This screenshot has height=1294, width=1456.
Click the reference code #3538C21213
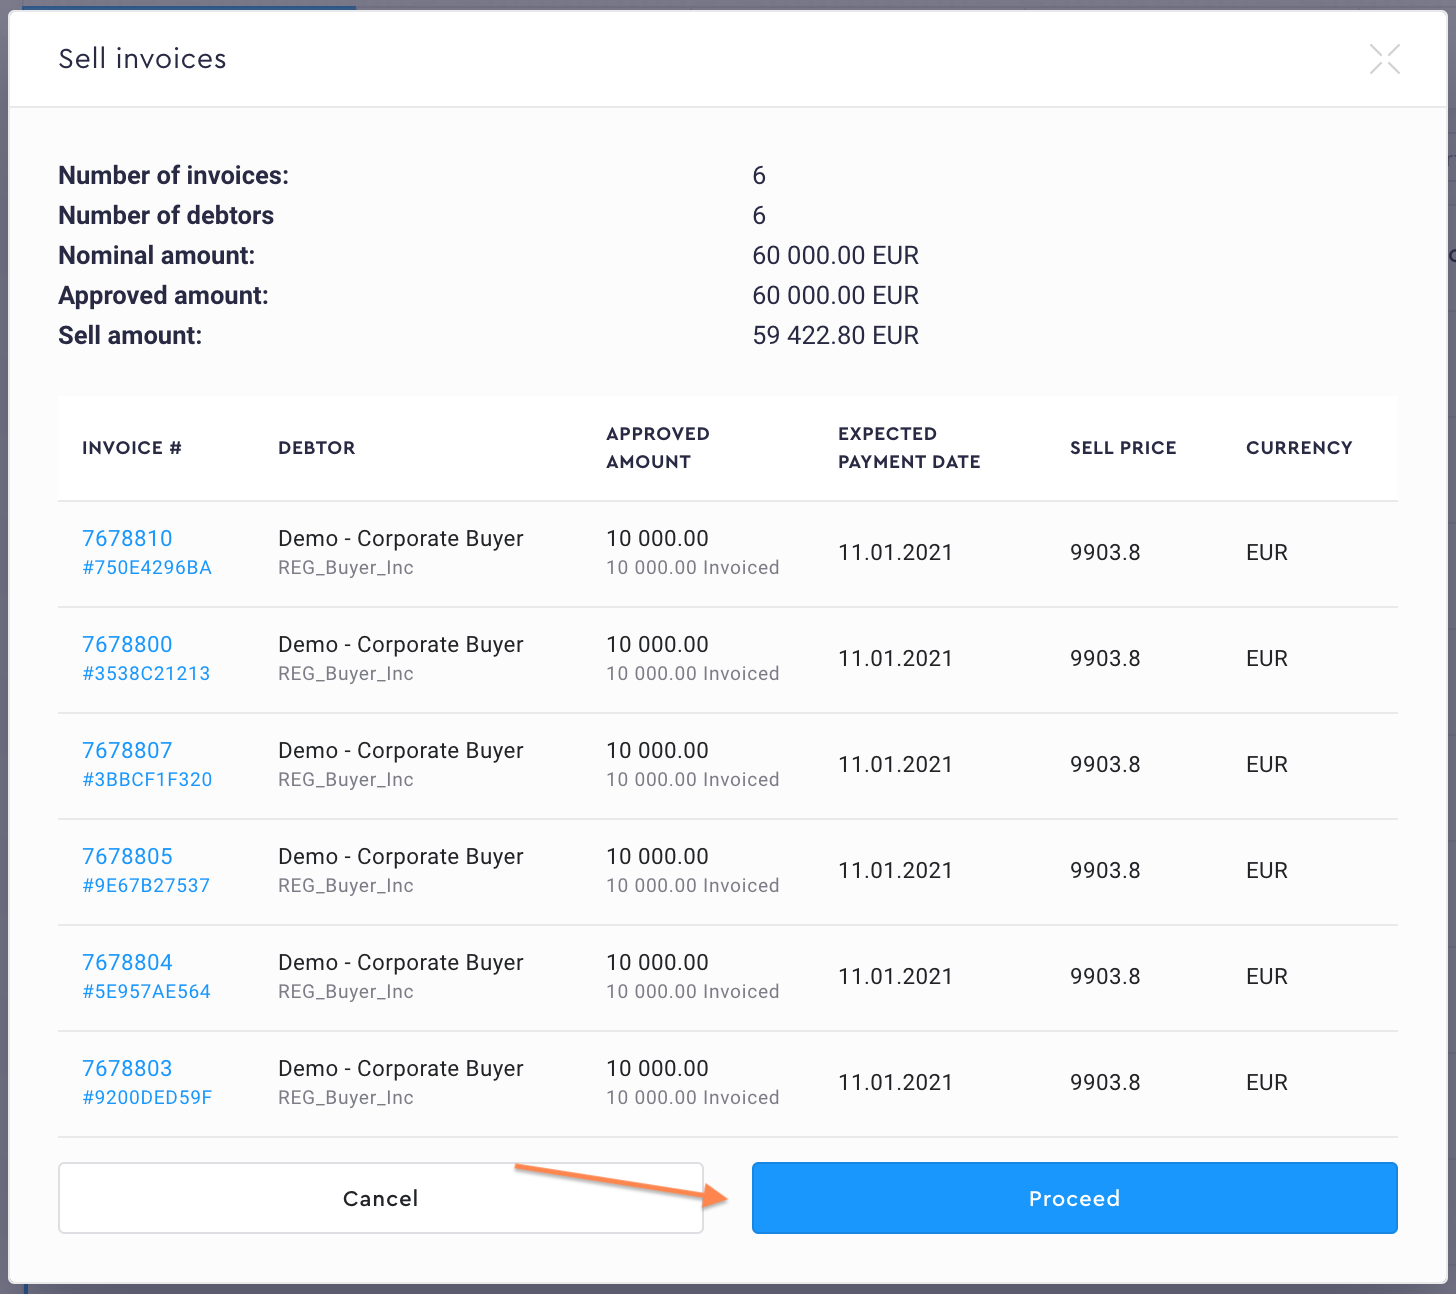pos(146,674)
